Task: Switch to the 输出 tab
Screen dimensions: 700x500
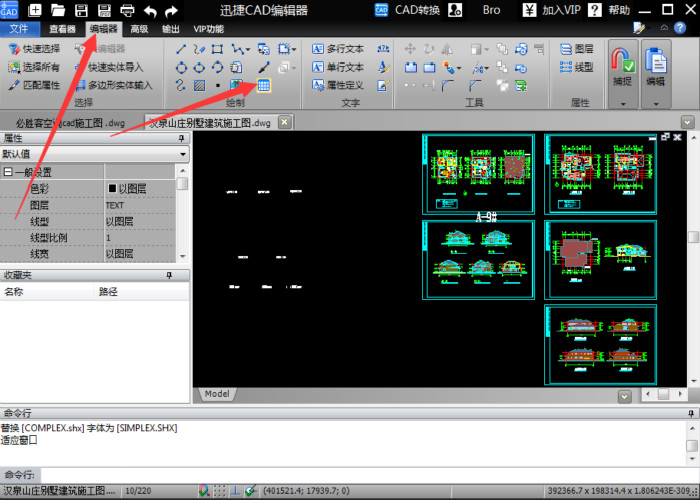Action: [x=171, y=29]
